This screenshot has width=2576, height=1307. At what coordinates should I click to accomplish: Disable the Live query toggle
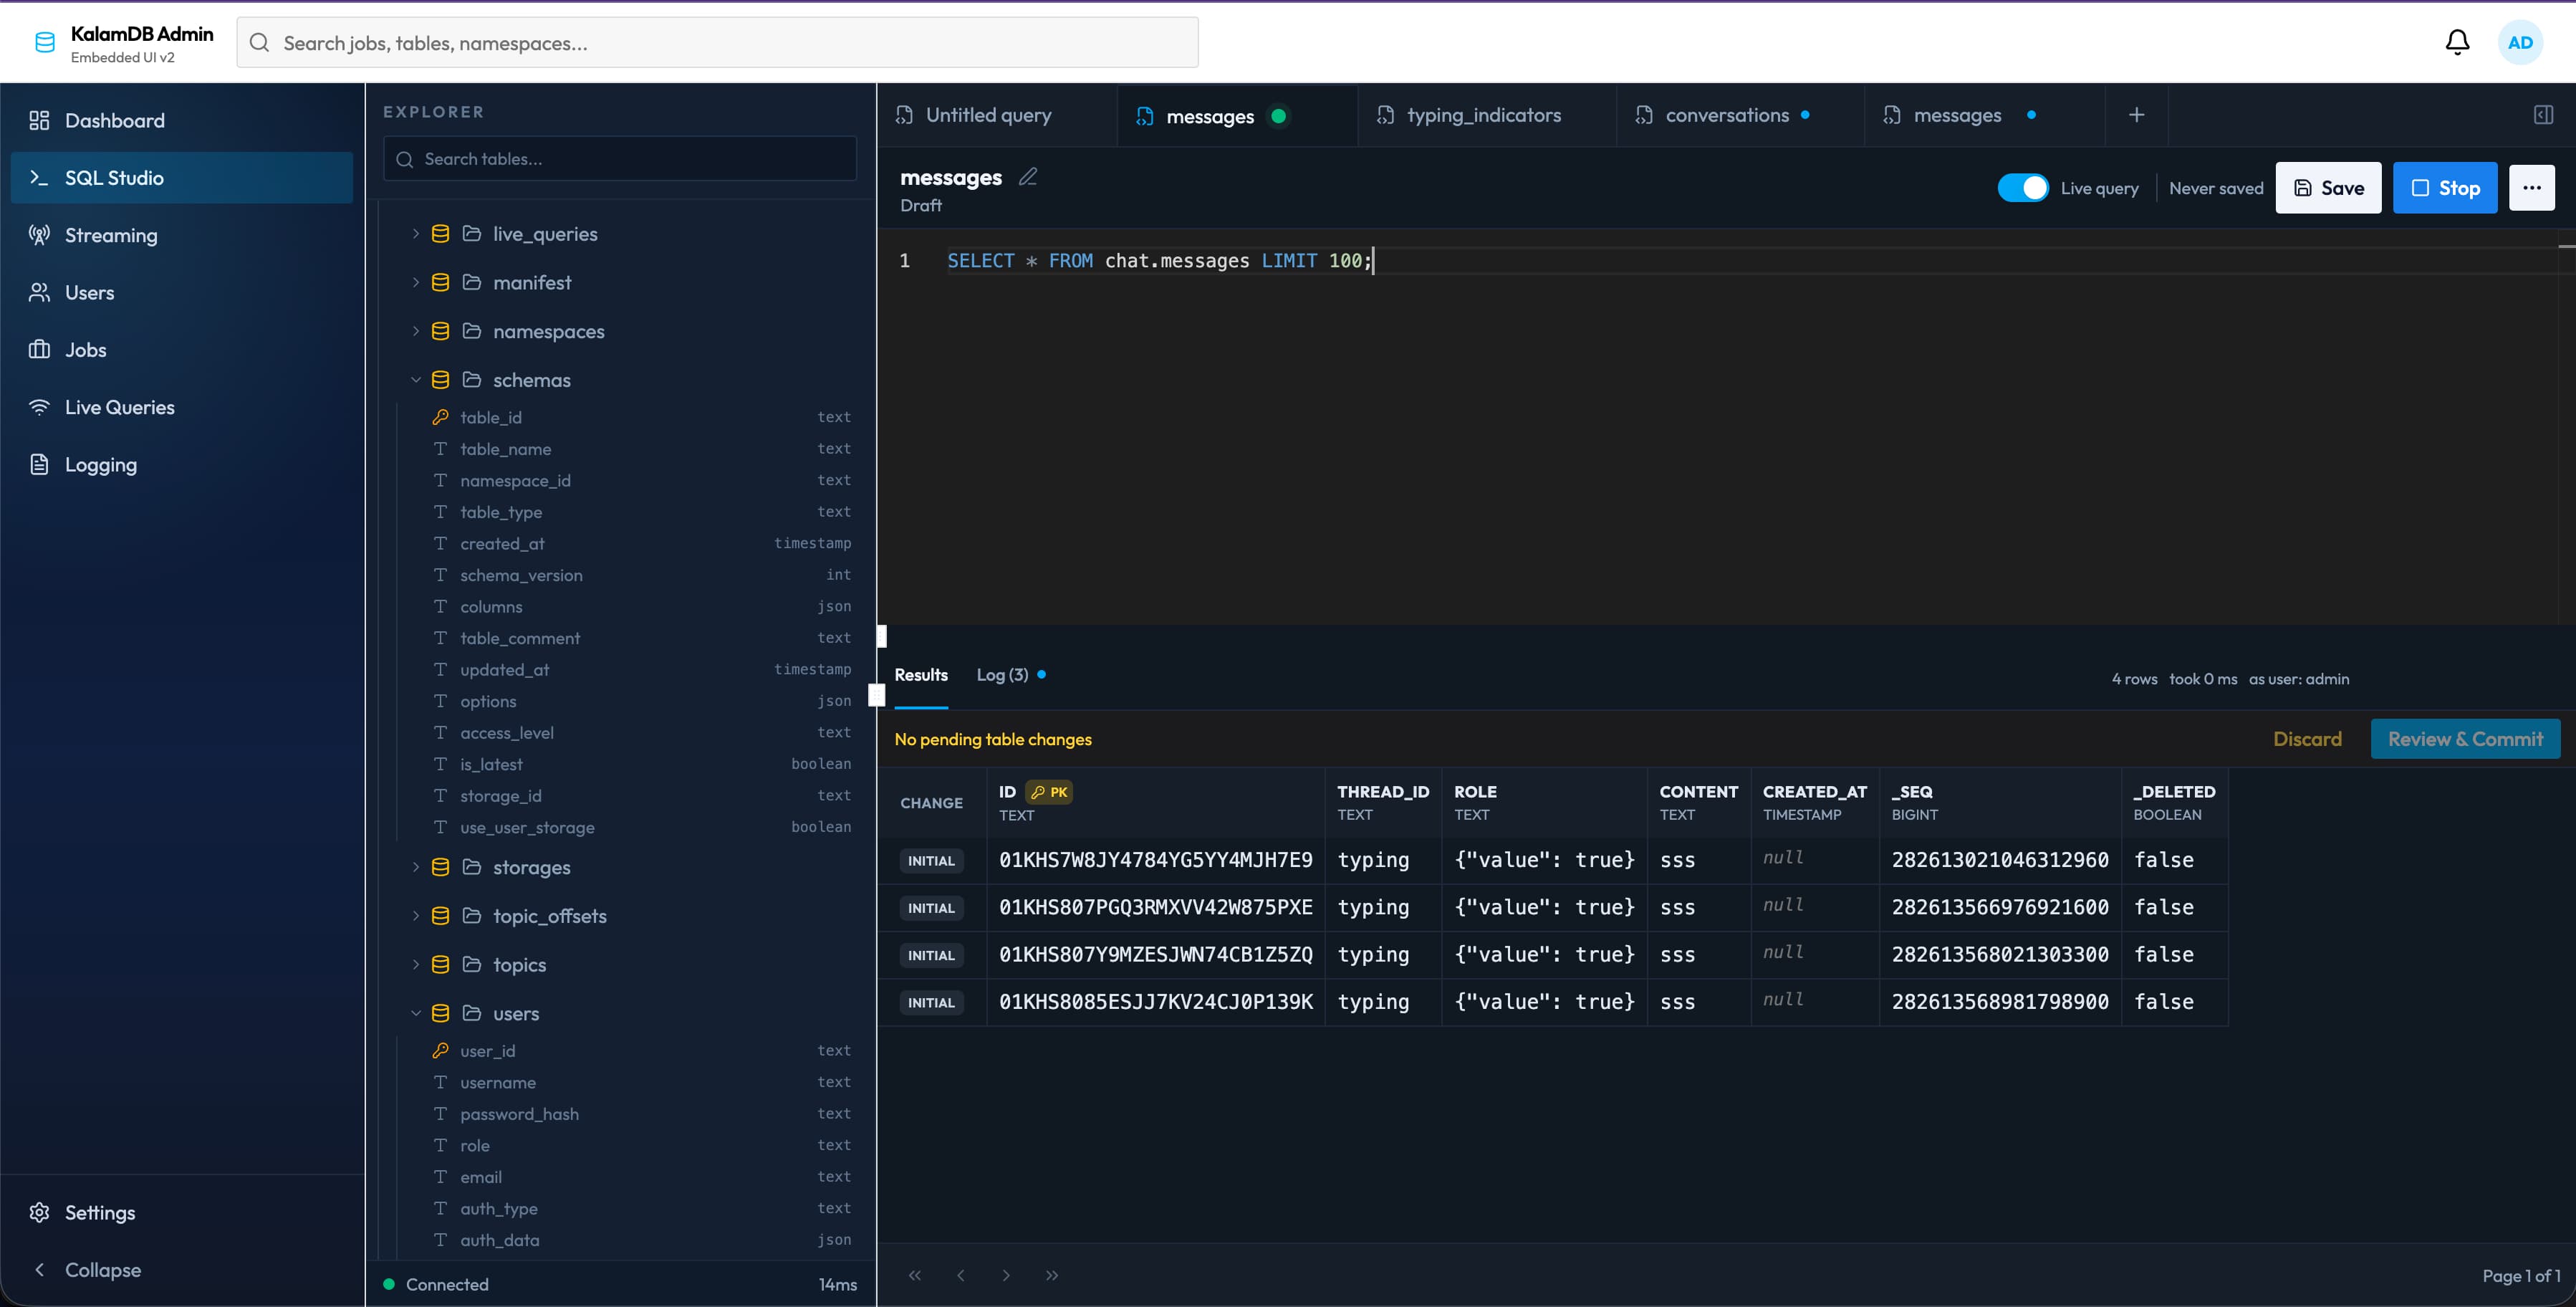[x=2024, y=187]
